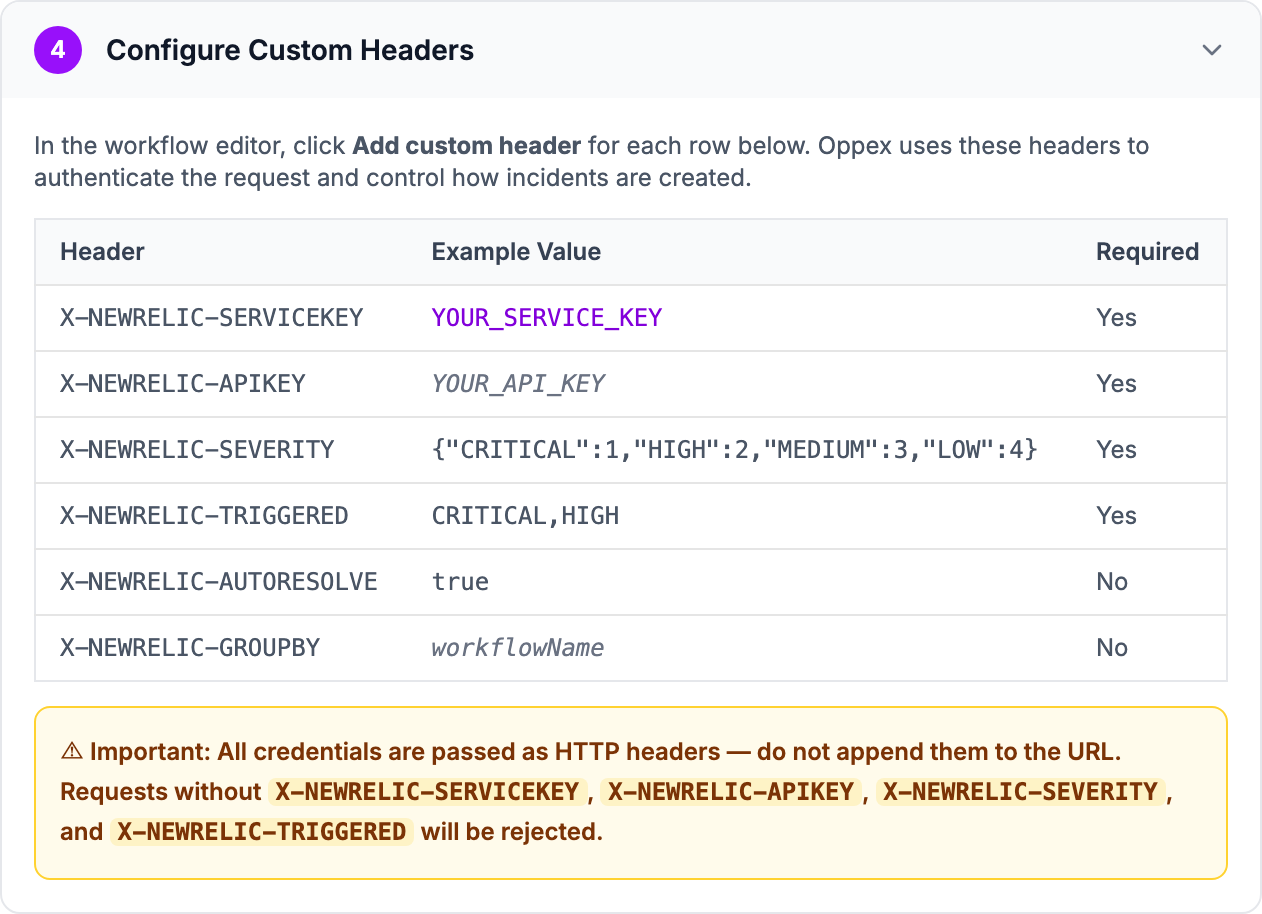The width and height of the screenshot is (1262, 914).
Task: Click the true example value
Action: point(460,582)
